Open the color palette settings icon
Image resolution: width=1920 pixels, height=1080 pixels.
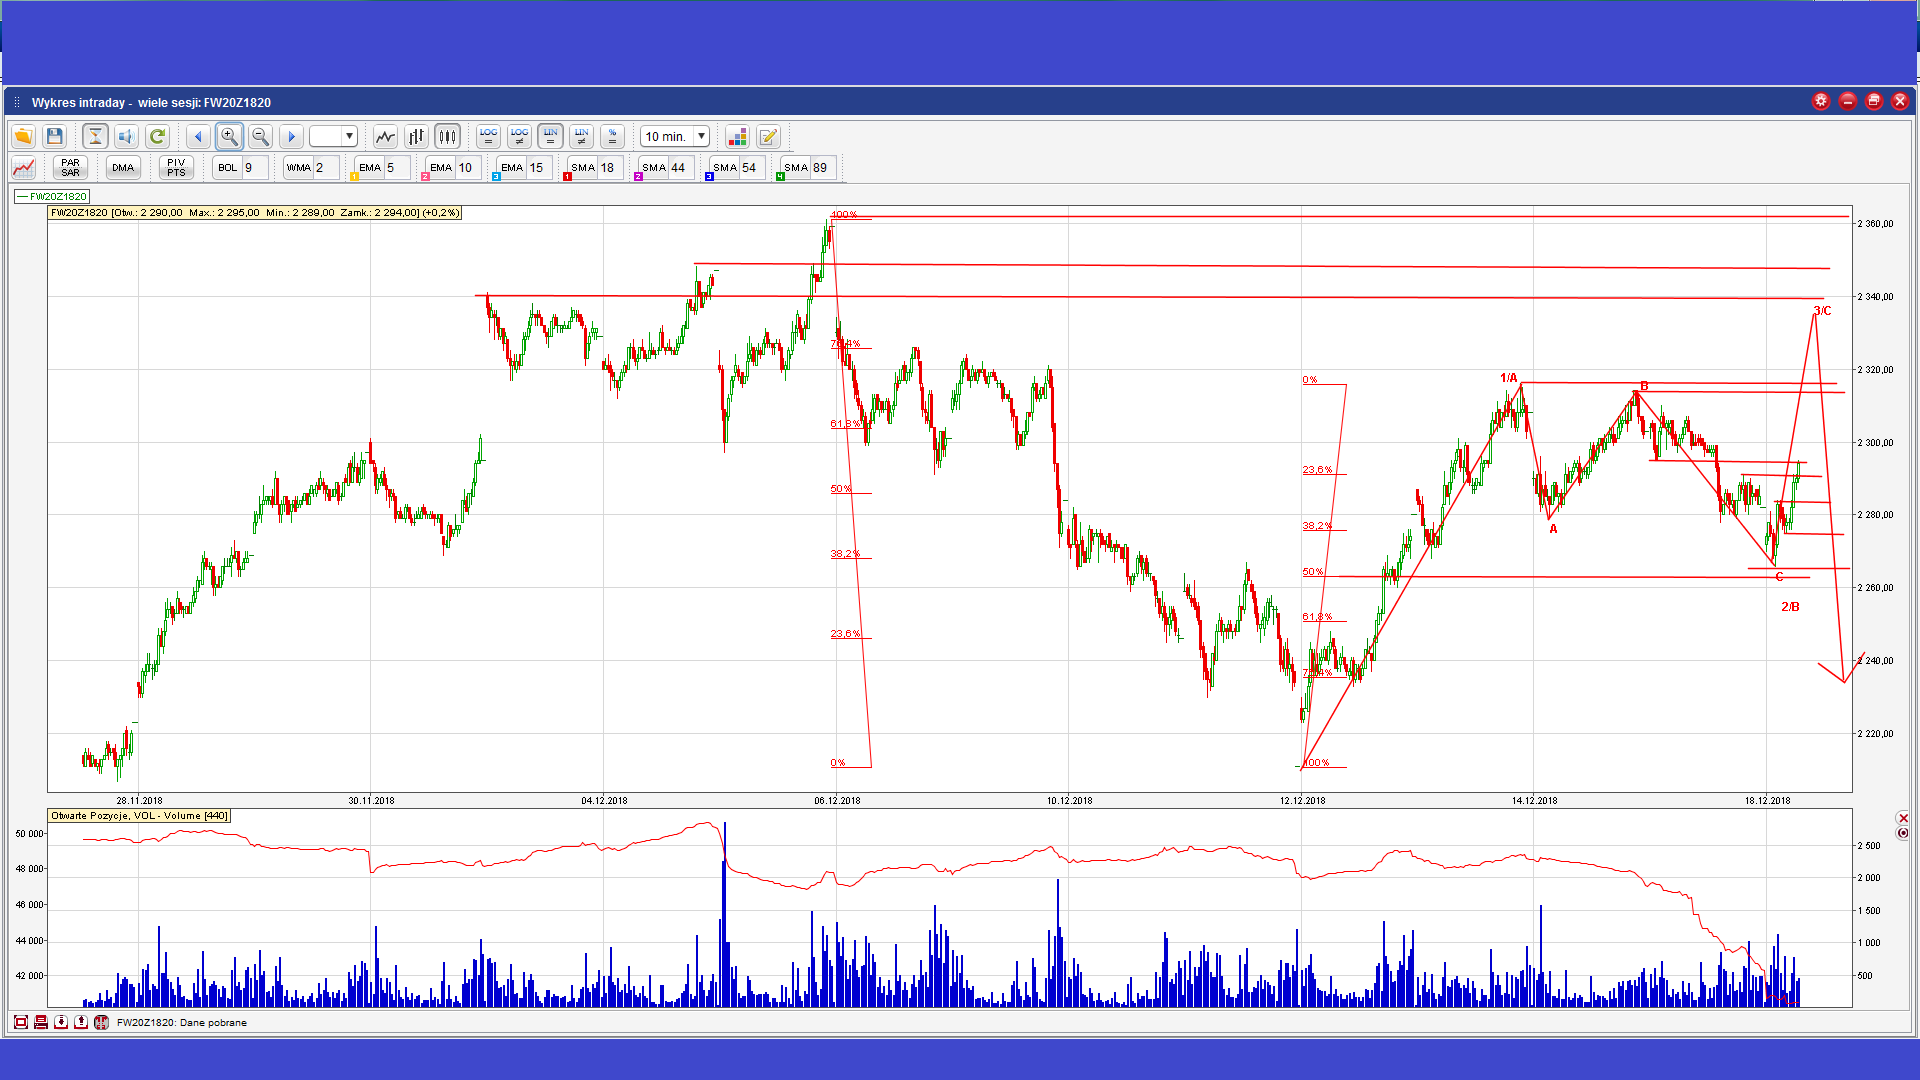(737, 137)
